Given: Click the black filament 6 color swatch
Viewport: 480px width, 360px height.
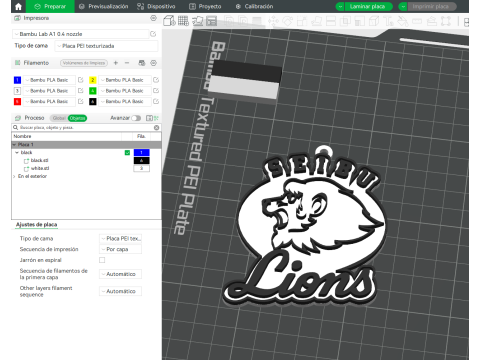Looking at the screenshot, I should [x=93, y=101].
